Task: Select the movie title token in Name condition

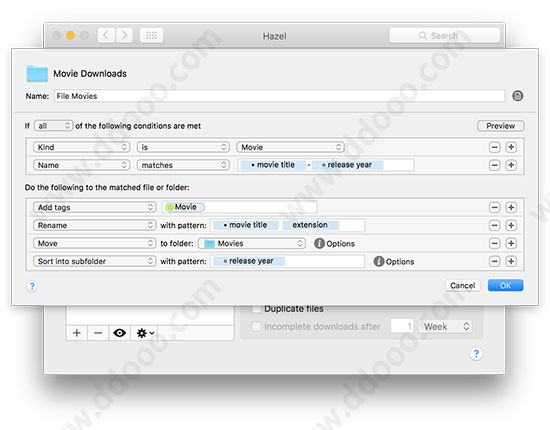Action: click(273, 165)
